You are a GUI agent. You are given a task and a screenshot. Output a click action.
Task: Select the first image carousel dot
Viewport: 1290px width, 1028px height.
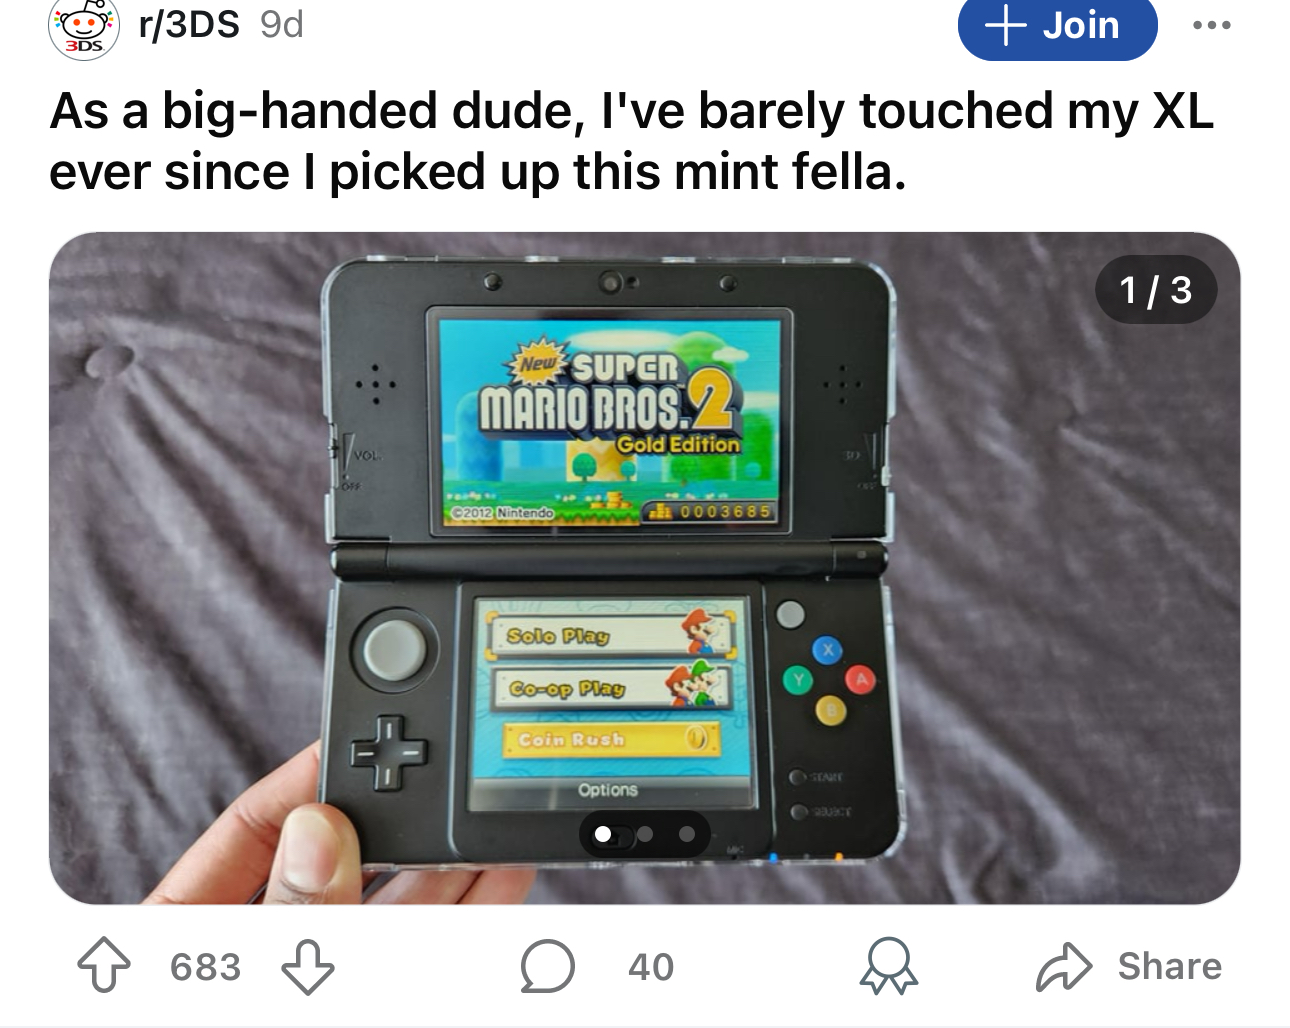[603, 833]
